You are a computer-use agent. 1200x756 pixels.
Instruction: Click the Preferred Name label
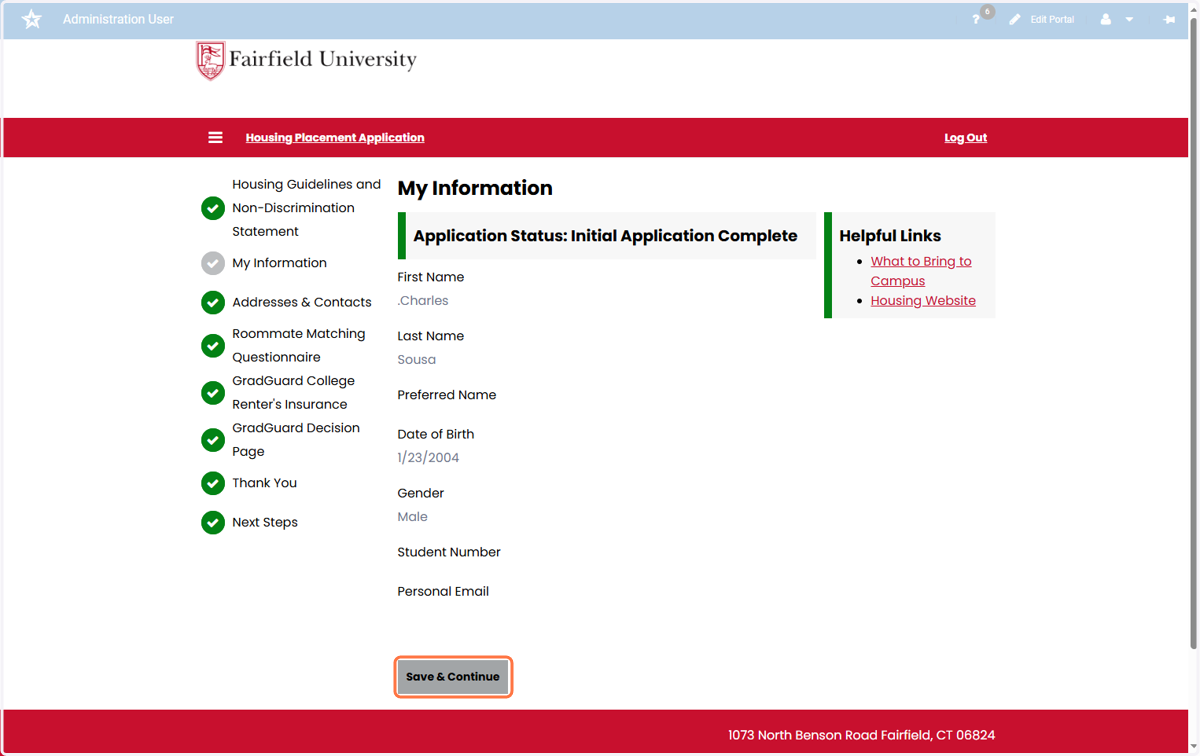click(x=447, y=395)
